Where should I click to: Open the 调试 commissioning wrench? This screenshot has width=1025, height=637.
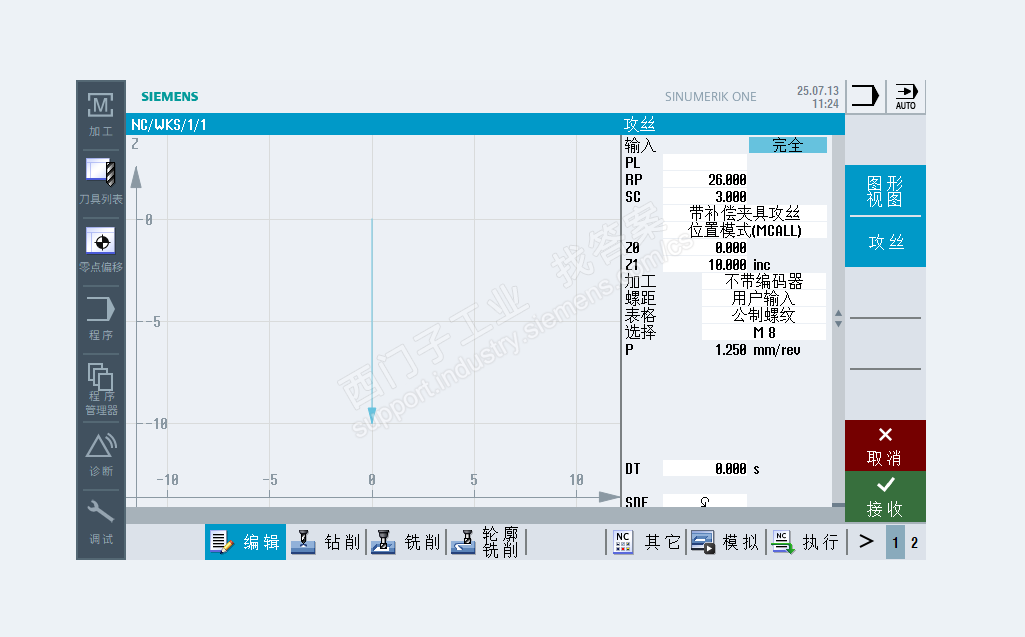pyautogui.click(x=101, y=523)
